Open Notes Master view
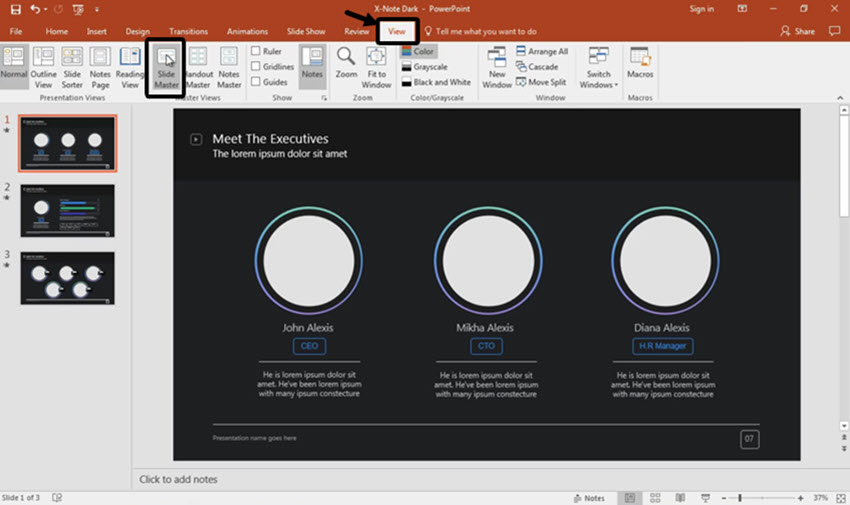Viewport: 850px width, 505px height. click(x=229, y=68)
